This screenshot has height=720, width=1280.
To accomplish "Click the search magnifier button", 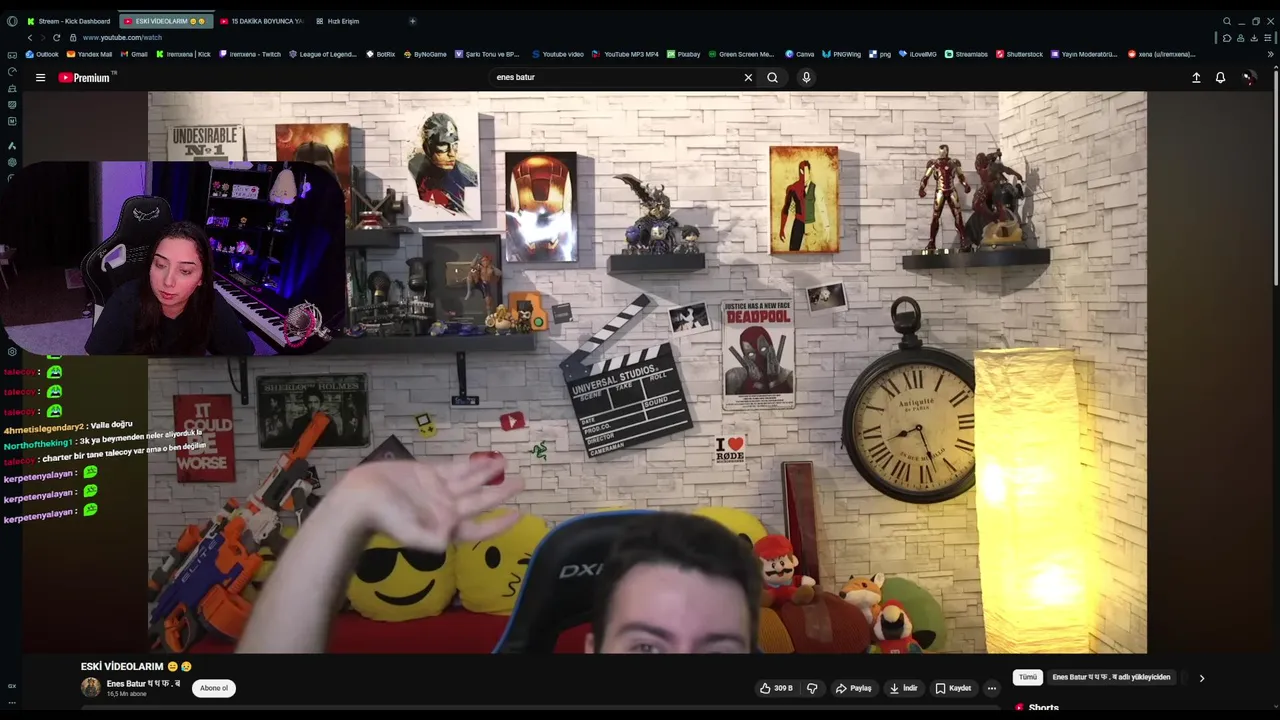I will (772, 77).
